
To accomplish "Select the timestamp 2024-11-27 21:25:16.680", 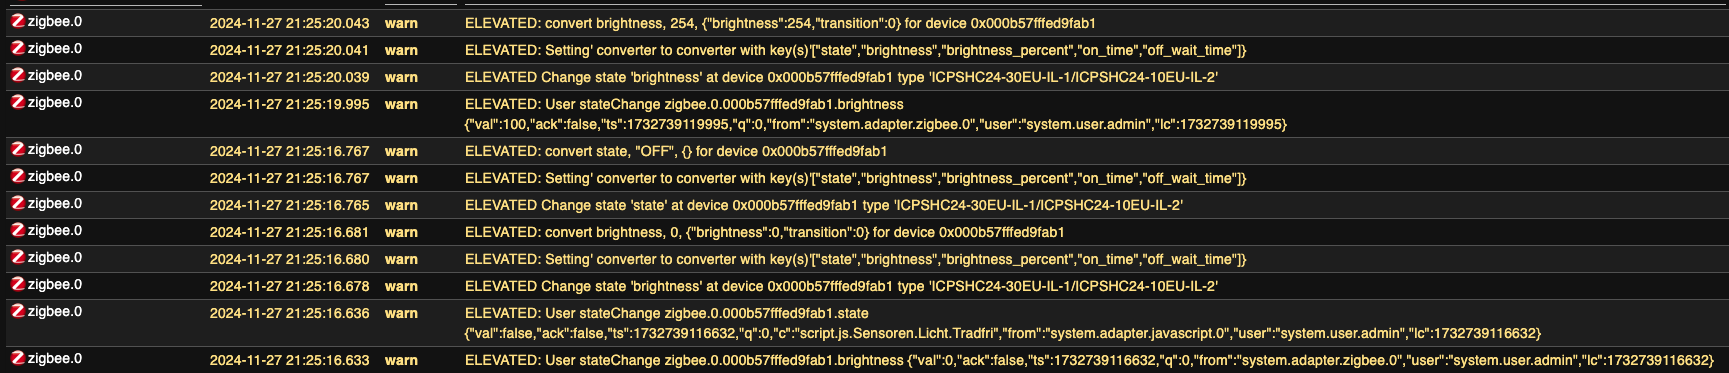I will (x=289, y=259).
